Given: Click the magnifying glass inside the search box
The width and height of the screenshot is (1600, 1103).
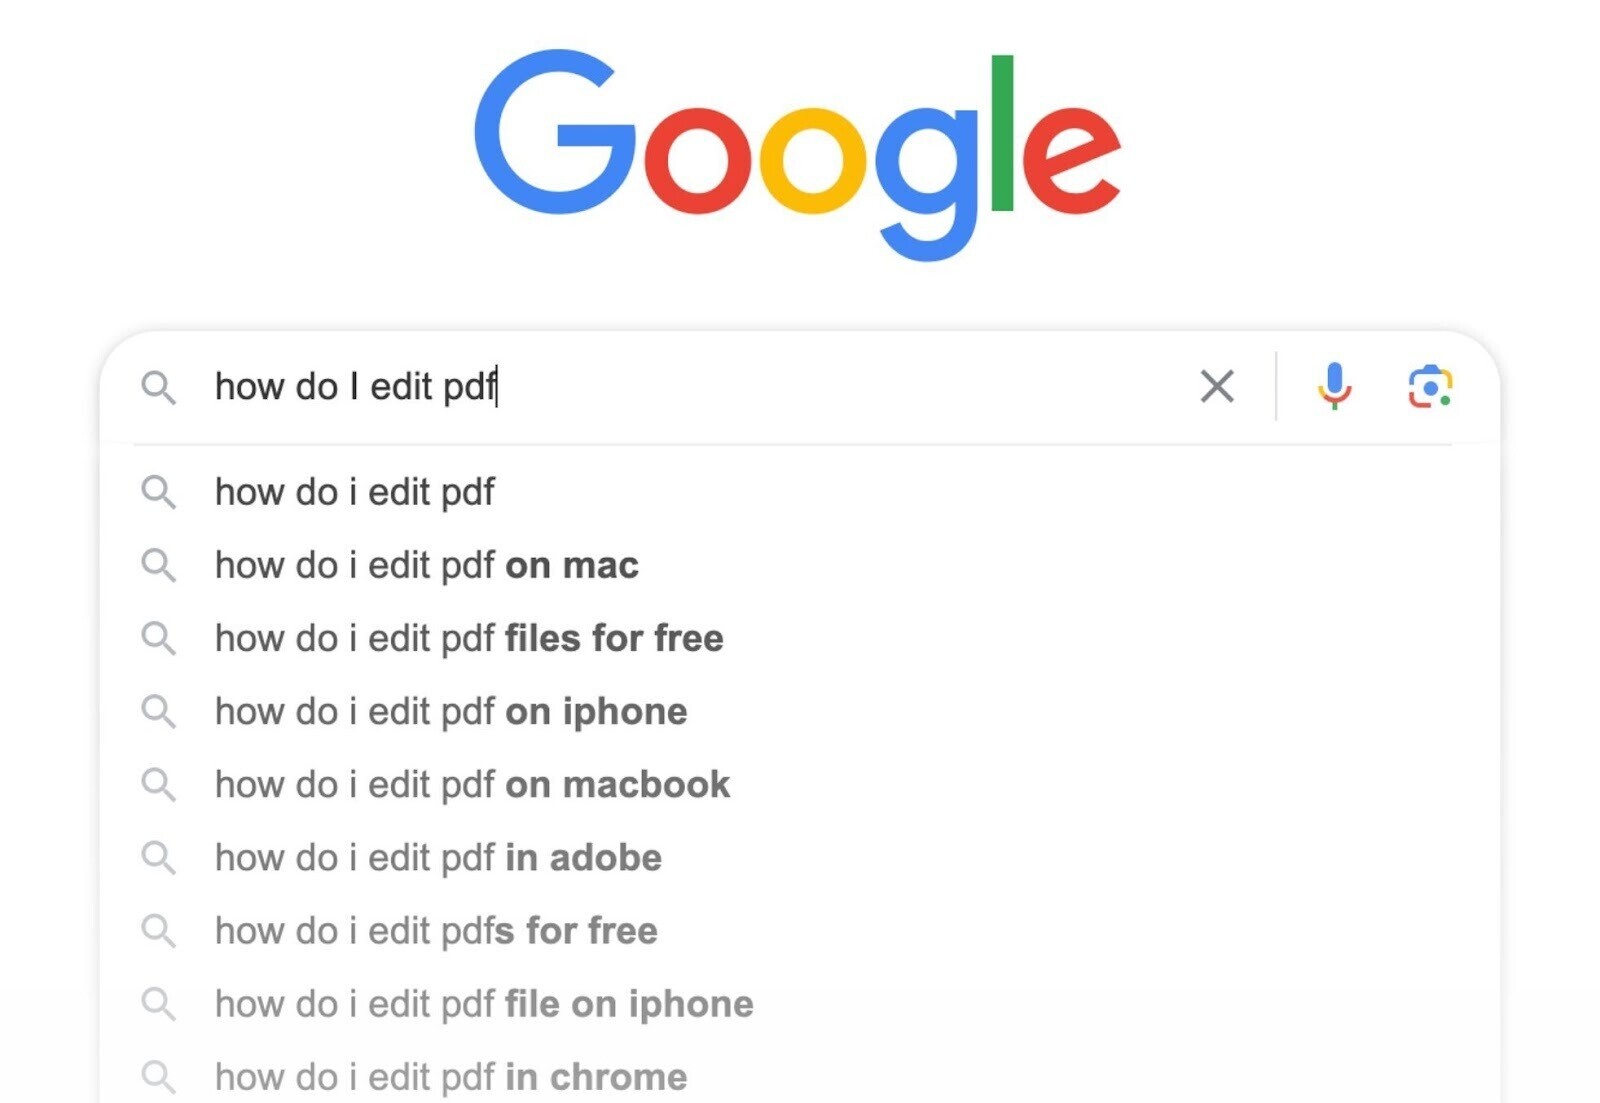Looking at the screenshot, I should click(159, 387).
